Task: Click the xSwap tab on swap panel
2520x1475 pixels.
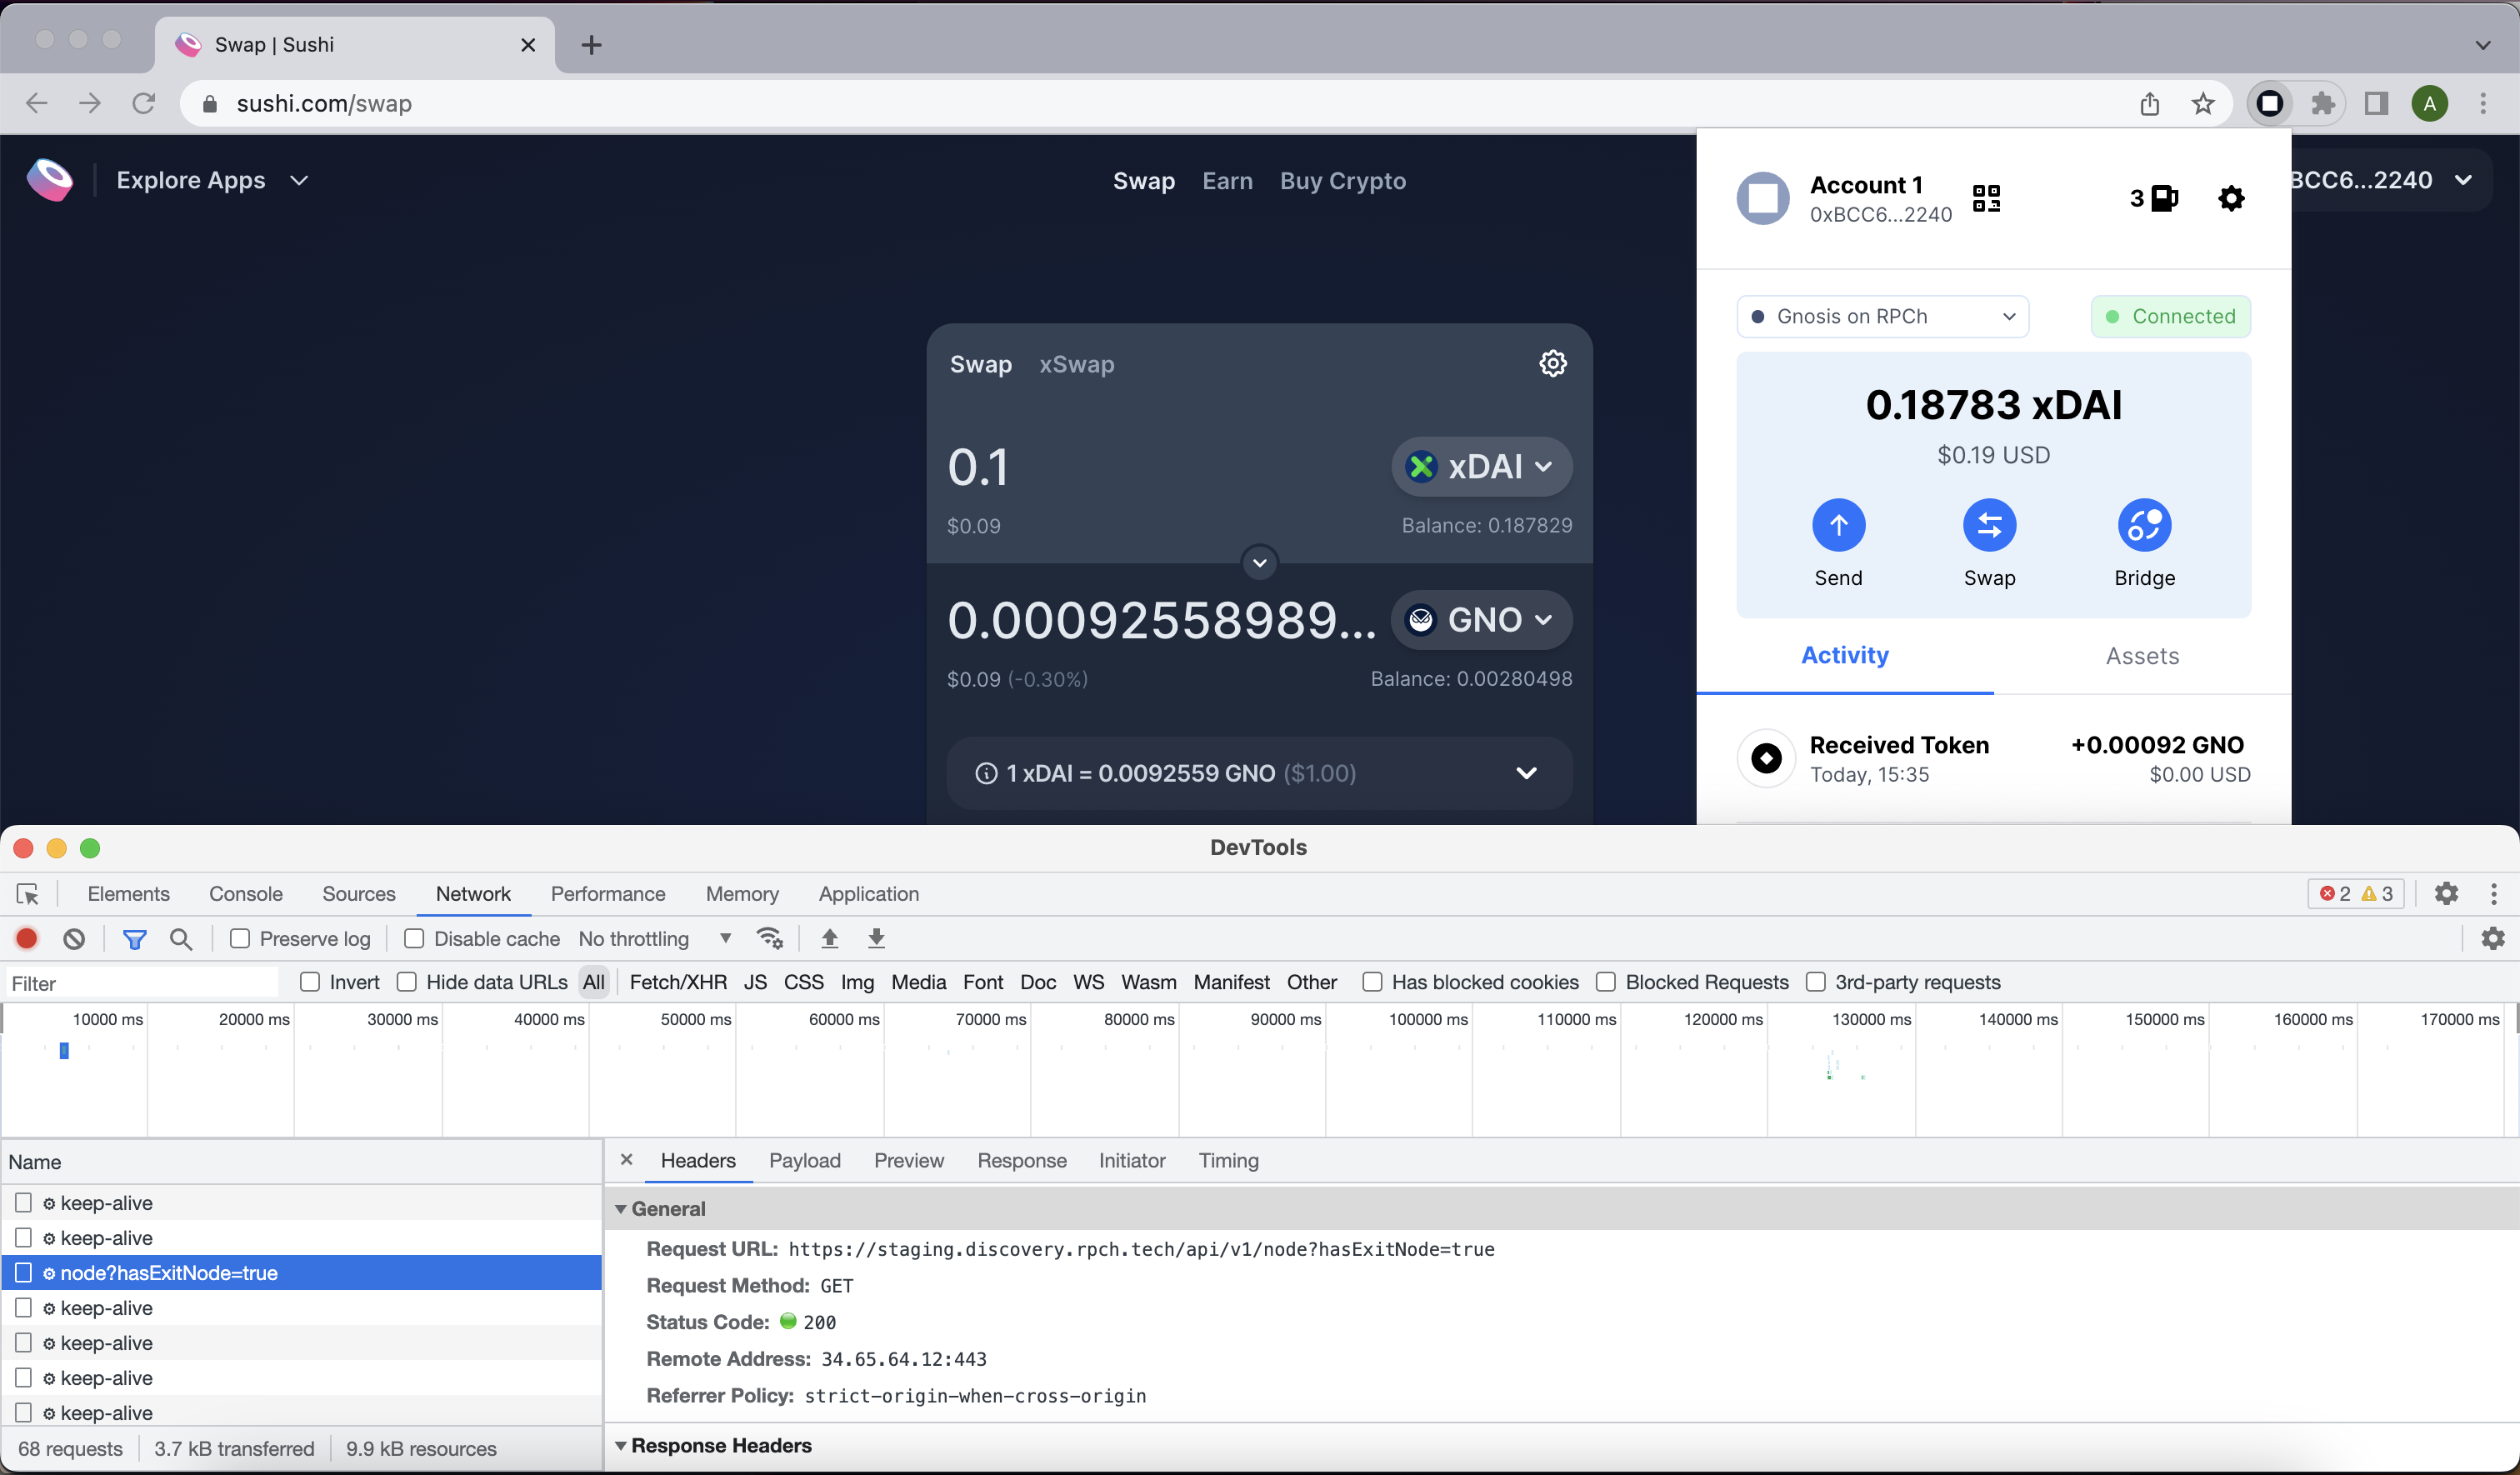Action: pyautogui.click(x=1078, y=363)
